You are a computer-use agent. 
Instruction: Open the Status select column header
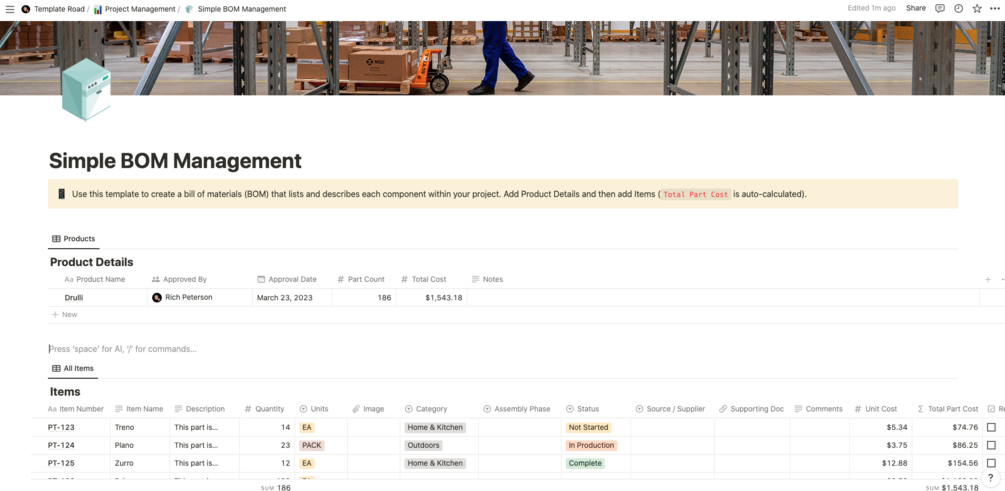coord(583,409)
